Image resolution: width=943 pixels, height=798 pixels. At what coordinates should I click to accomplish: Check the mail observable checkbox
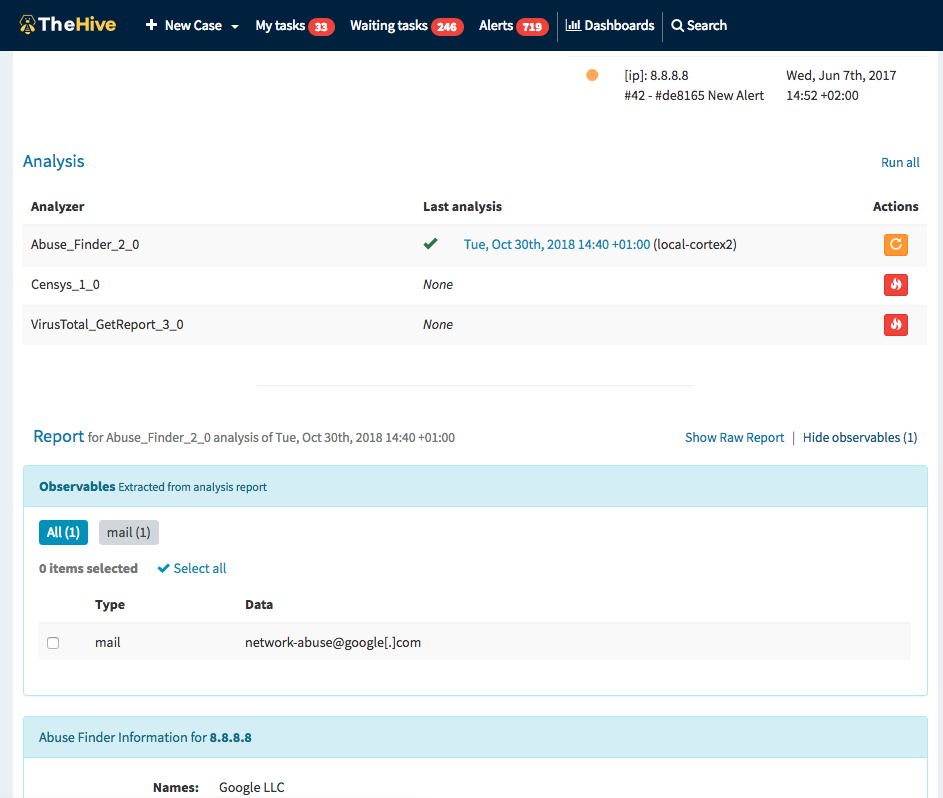tap(53, 643)
